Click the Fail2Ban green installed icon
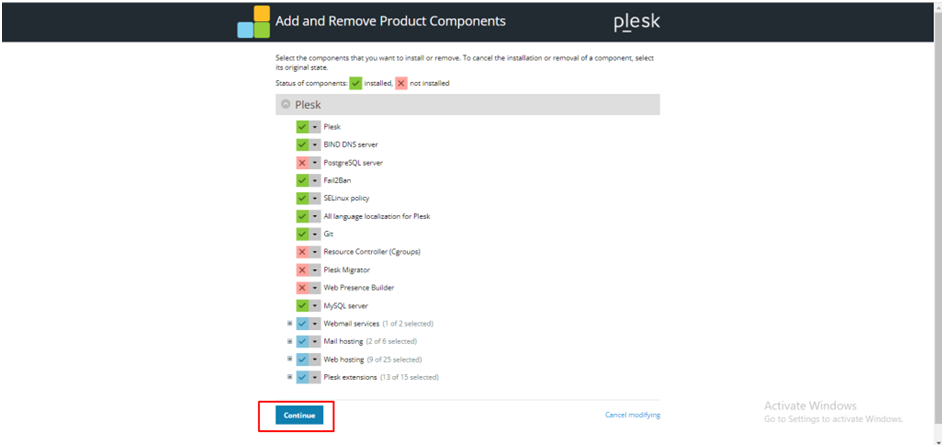Viewport: 944px width, 447px height. (x=302, y=181)
